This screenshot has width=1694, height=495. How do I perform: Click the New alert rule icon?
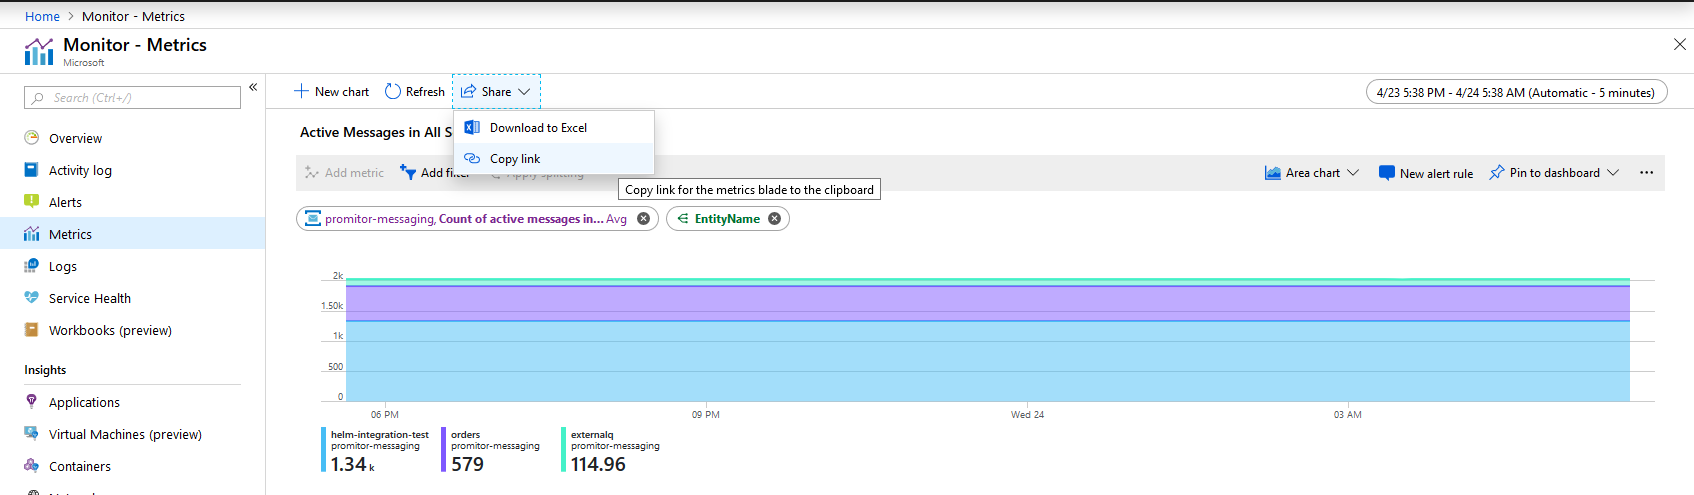pos(1386,173)
